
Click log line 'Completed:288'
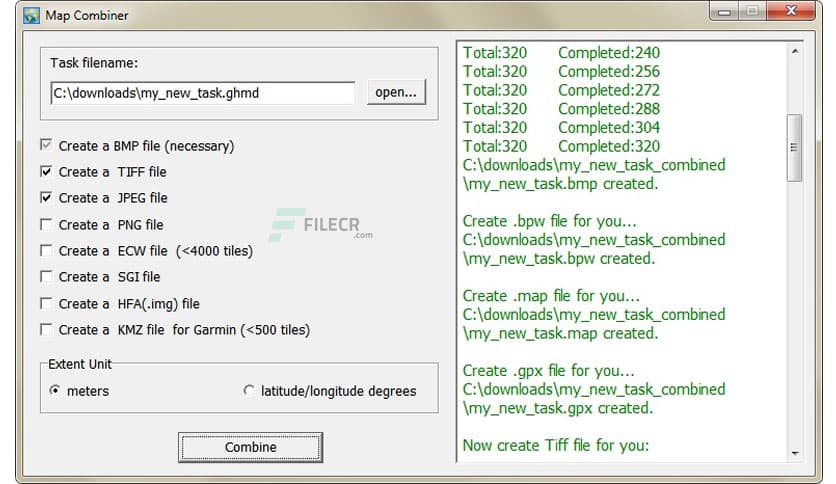click(609, 109)
